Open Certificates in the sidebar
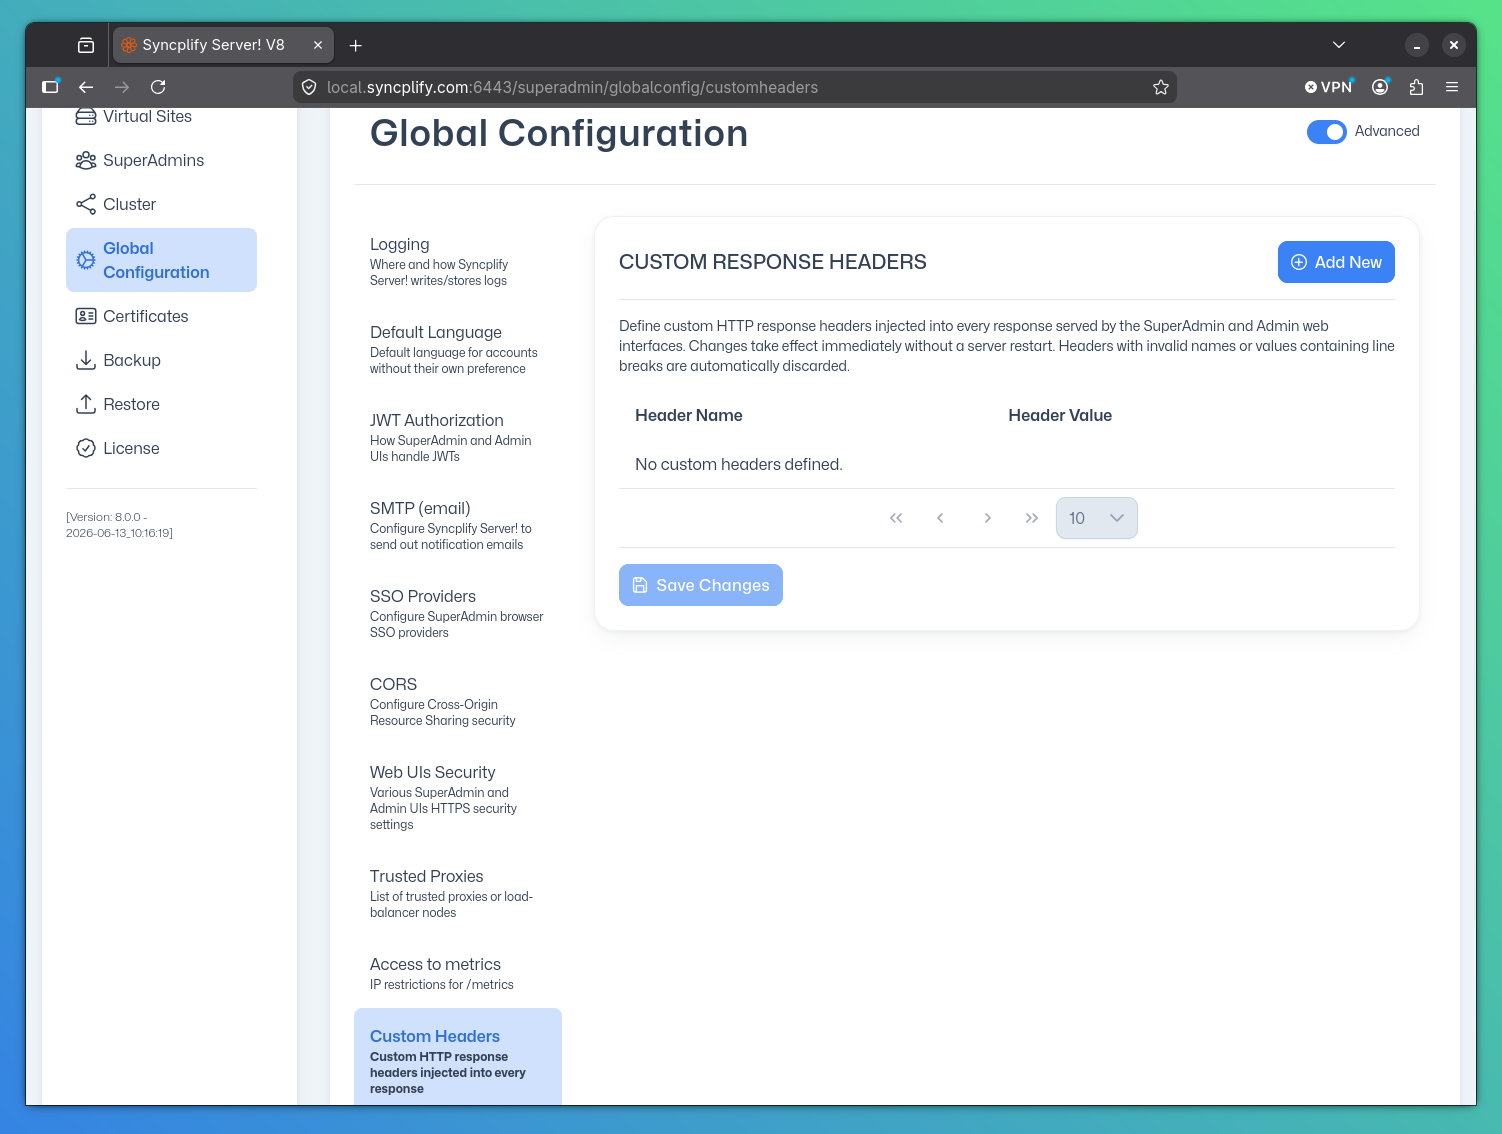Viewport: 1502px width, 1134px height. click(161, 316)
